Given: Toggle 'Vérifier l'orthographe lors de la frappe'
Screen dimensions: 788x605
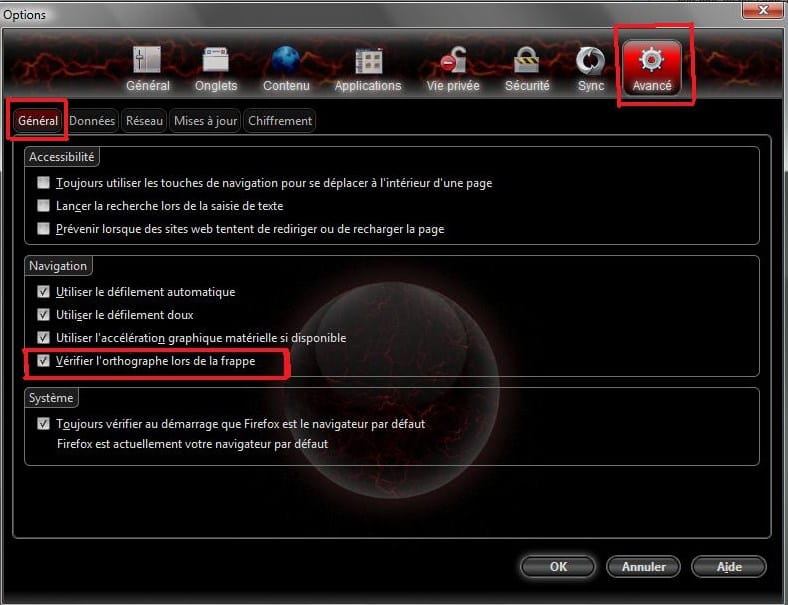Looking at the screenshot, I should coord(44,361).
